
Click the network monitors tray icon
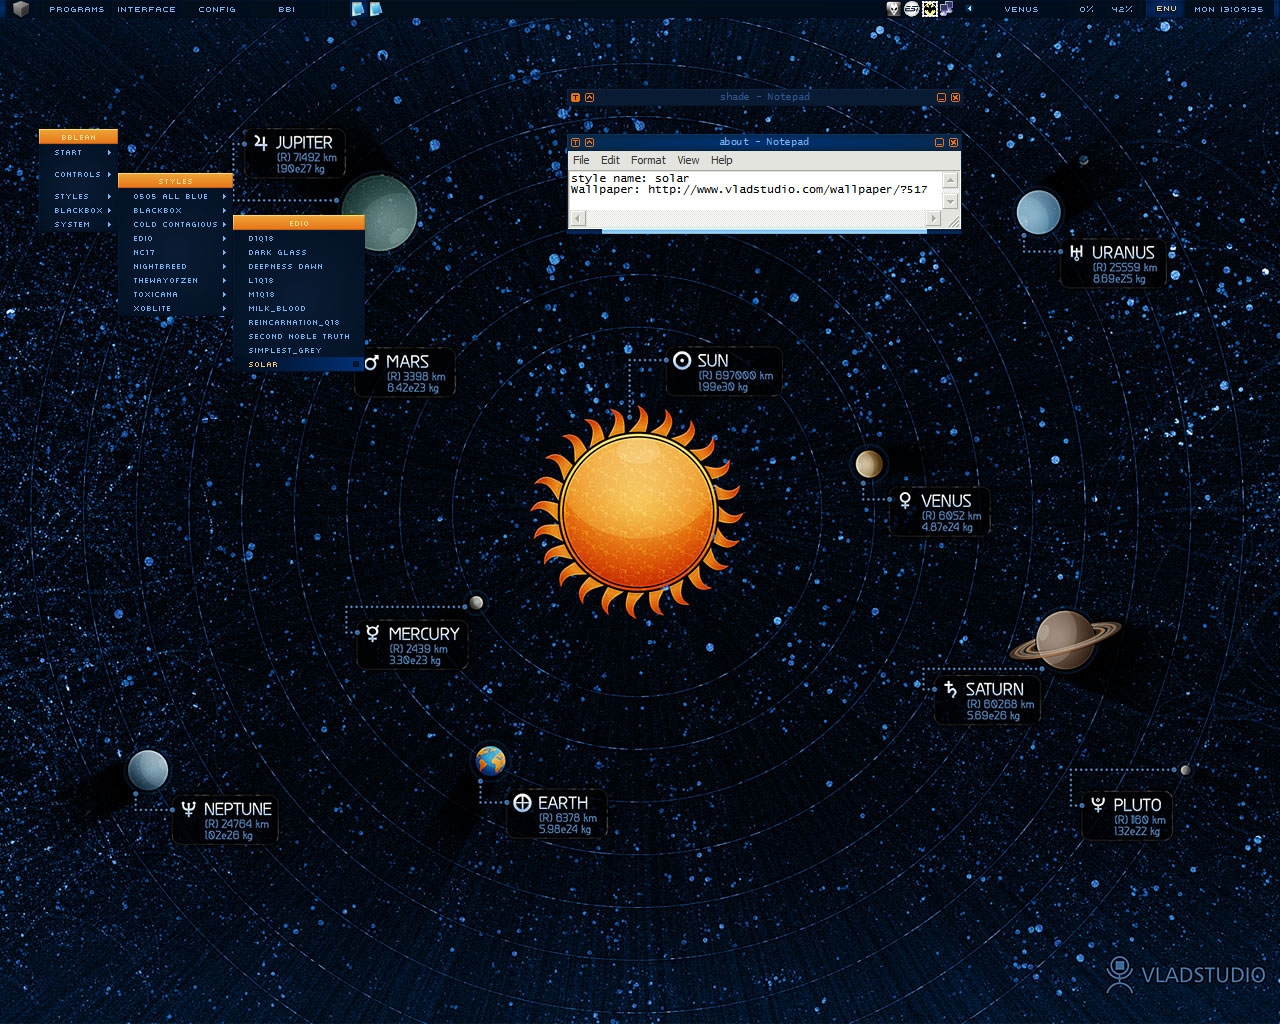tap(946, 9)
